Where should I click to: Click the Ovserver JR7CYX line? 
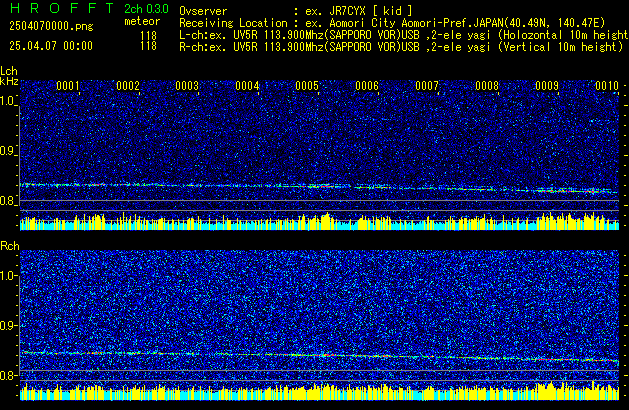coord(296,11)
